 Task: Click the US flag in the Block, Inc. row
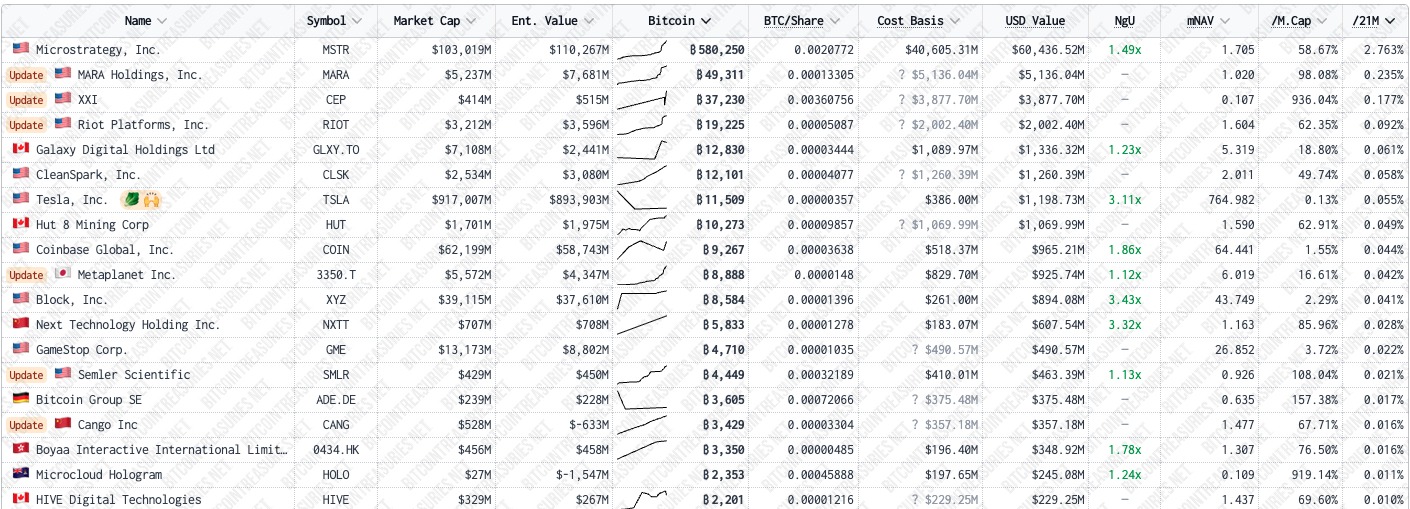point(21,299)
